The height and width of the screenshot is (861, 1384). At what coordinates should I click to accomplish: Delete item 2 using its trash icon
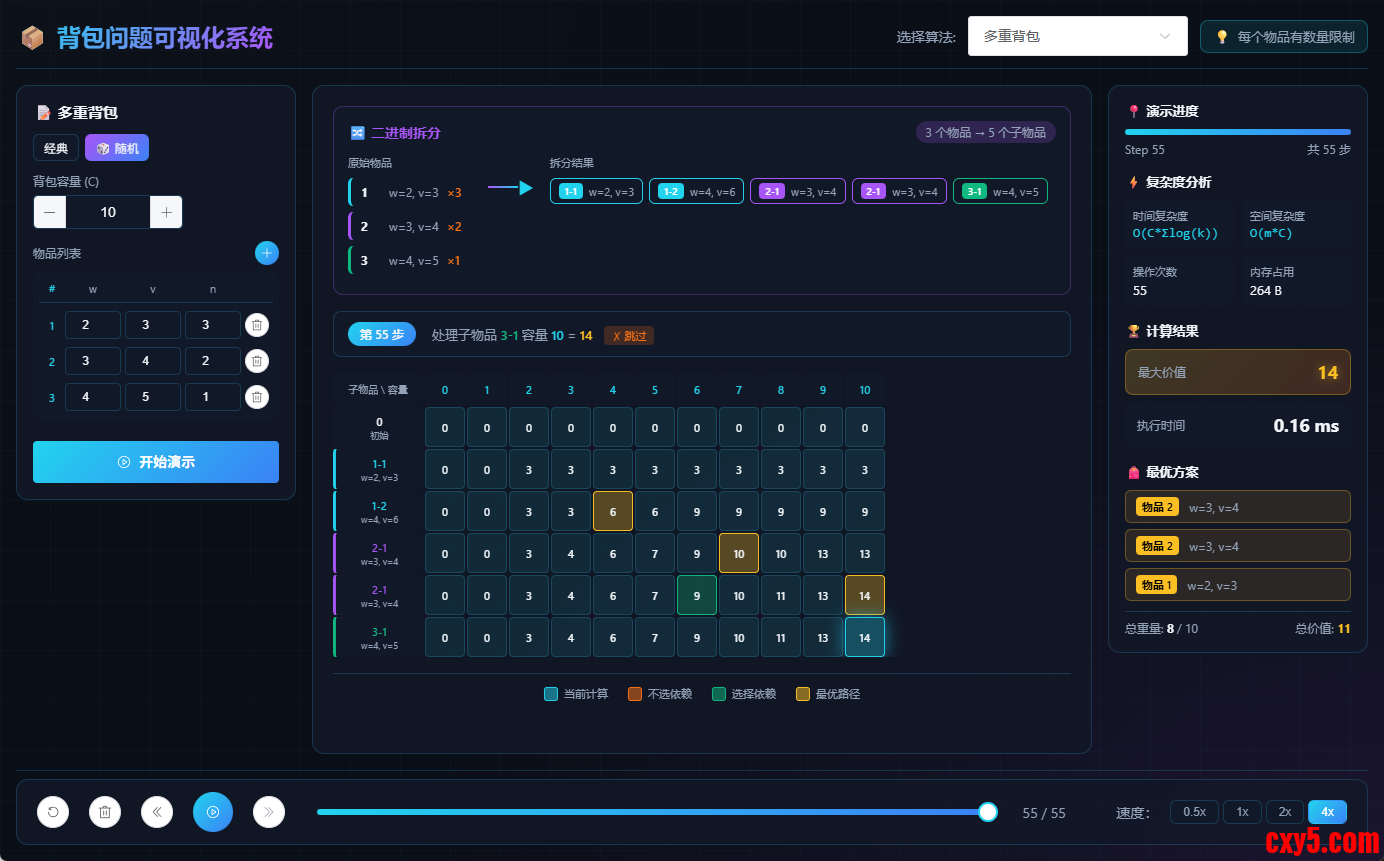pos(257,361)
